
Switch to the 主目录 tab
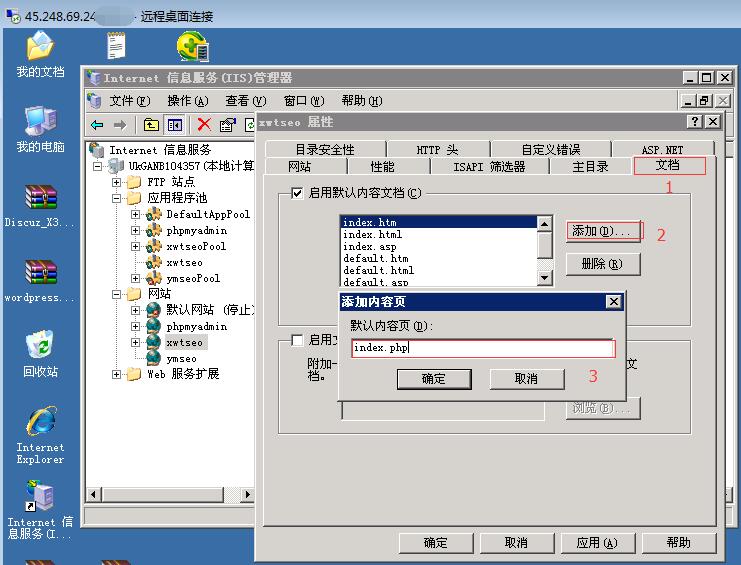coord(590,166)
